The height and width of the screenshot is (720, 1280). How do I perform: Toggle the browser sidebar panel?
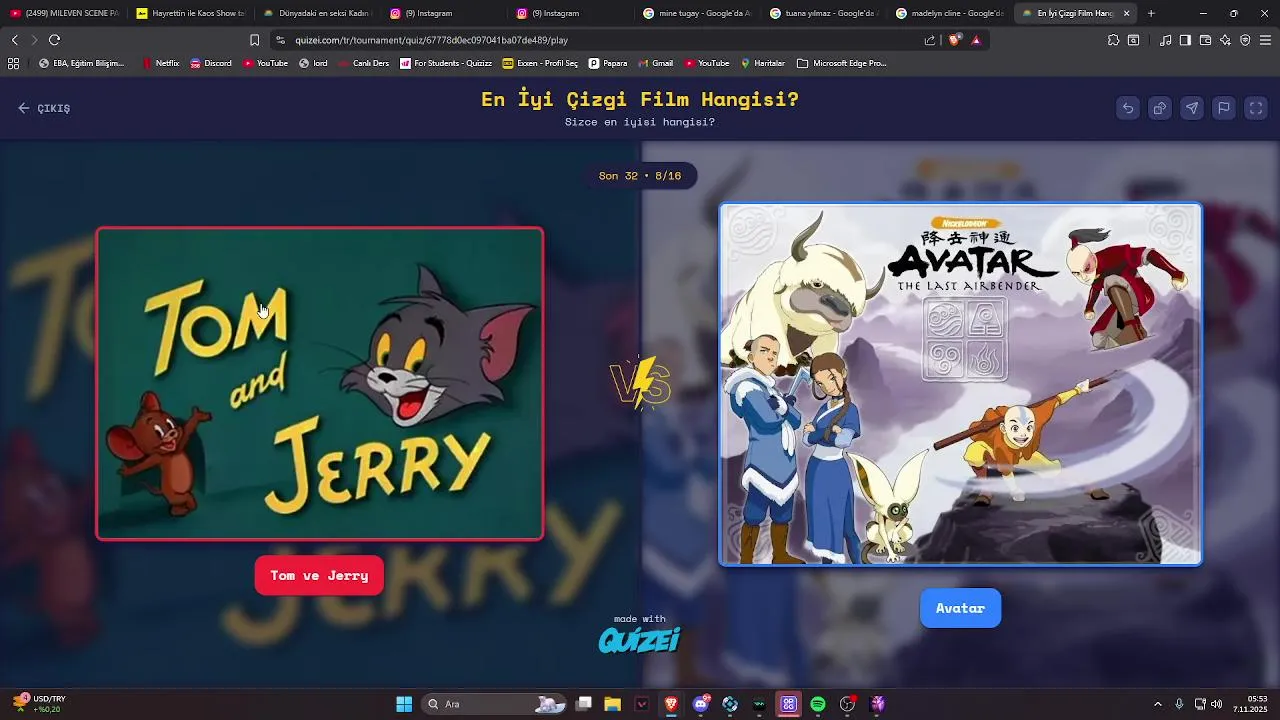1185,40
